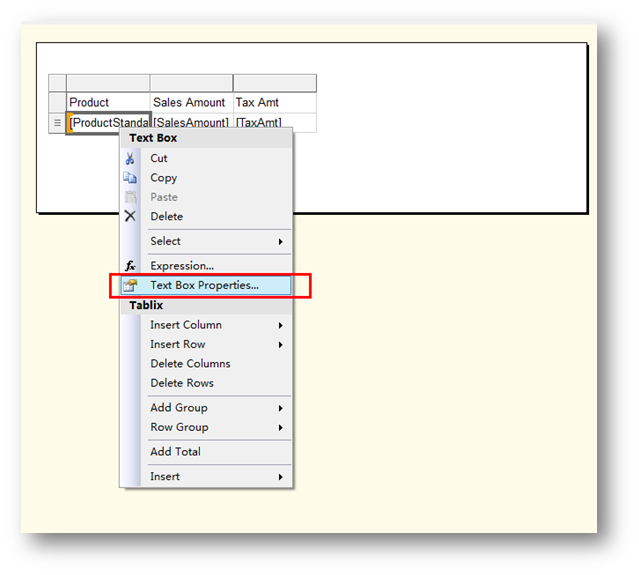Select the Tax Amt header cell

(275, 102)
